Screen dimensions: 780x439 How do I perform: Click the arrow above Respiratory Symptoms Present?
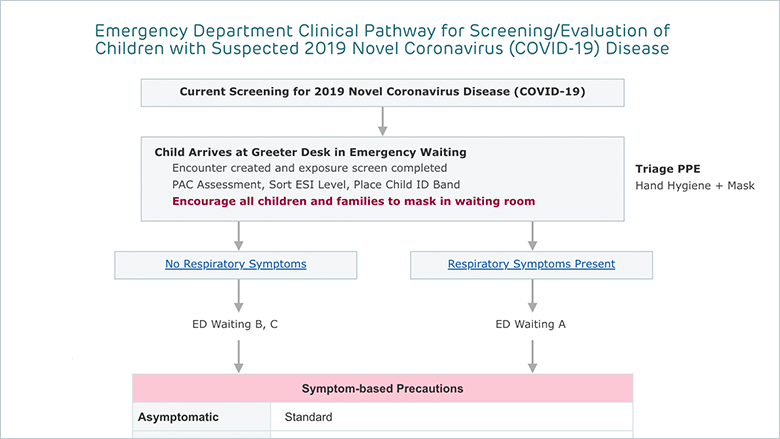pos(532,236)
